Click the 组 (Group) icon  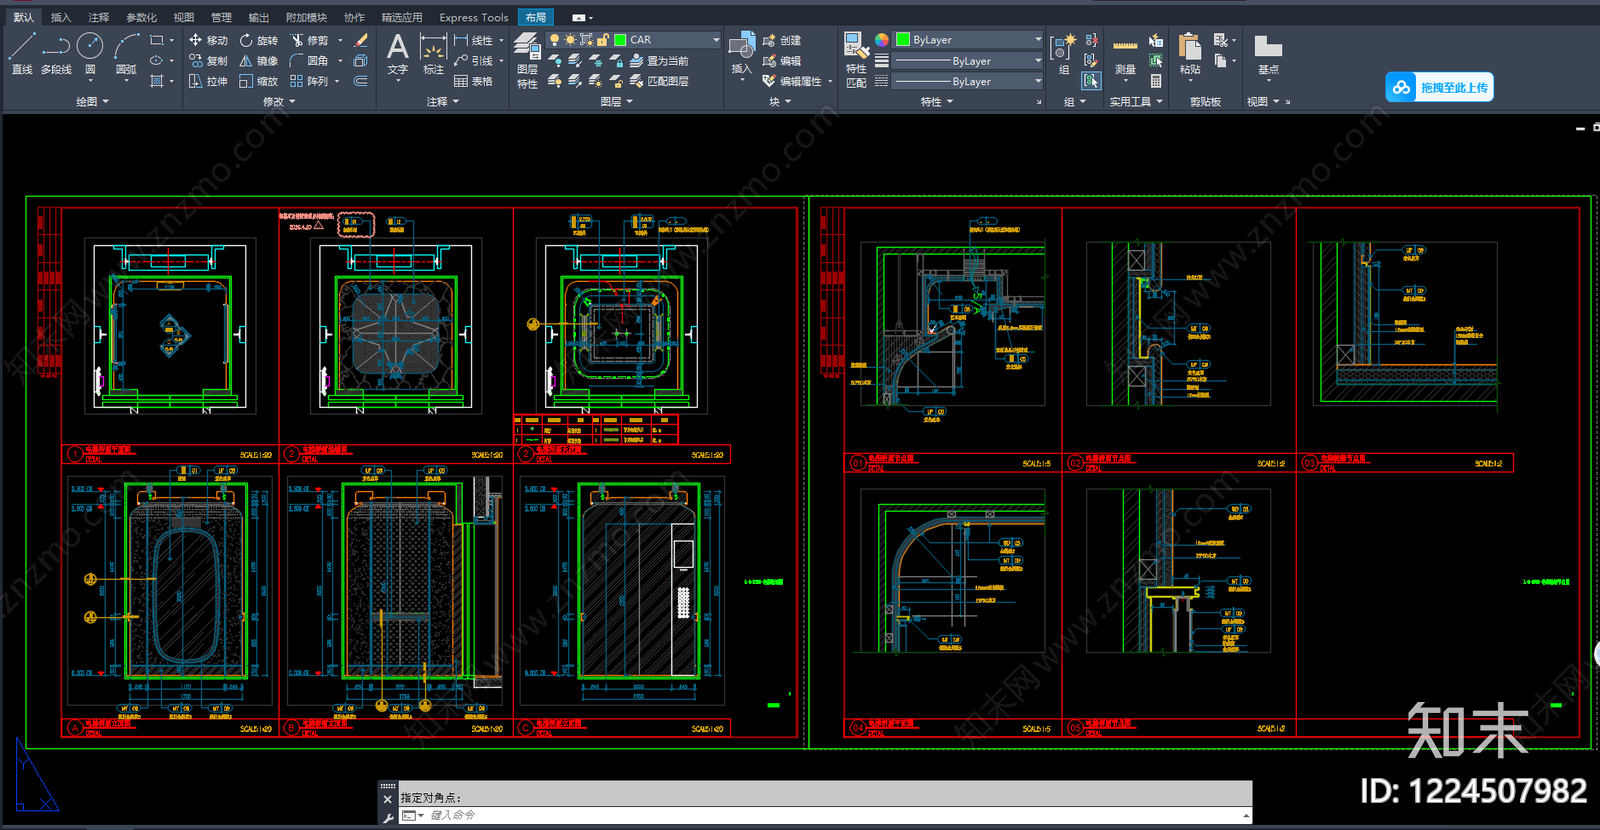coord(1062,53)
